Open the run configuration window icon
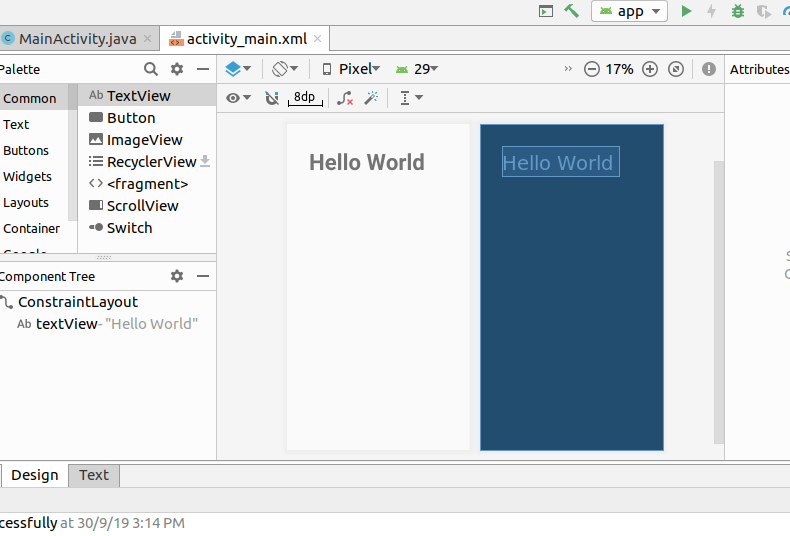Viewport: 790px width, 536px height. click(546, 11)
